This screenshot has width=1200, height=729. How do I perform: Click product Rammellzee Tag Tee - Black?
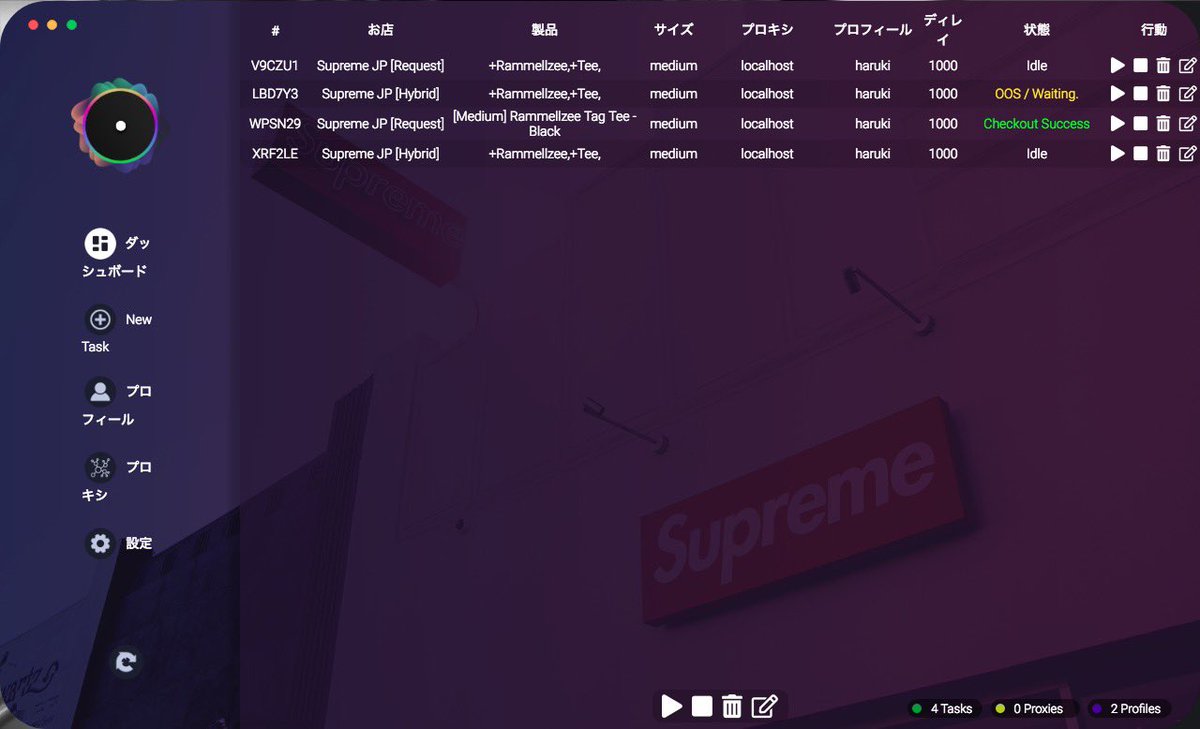pyautogui.click(x=545, y=124)
